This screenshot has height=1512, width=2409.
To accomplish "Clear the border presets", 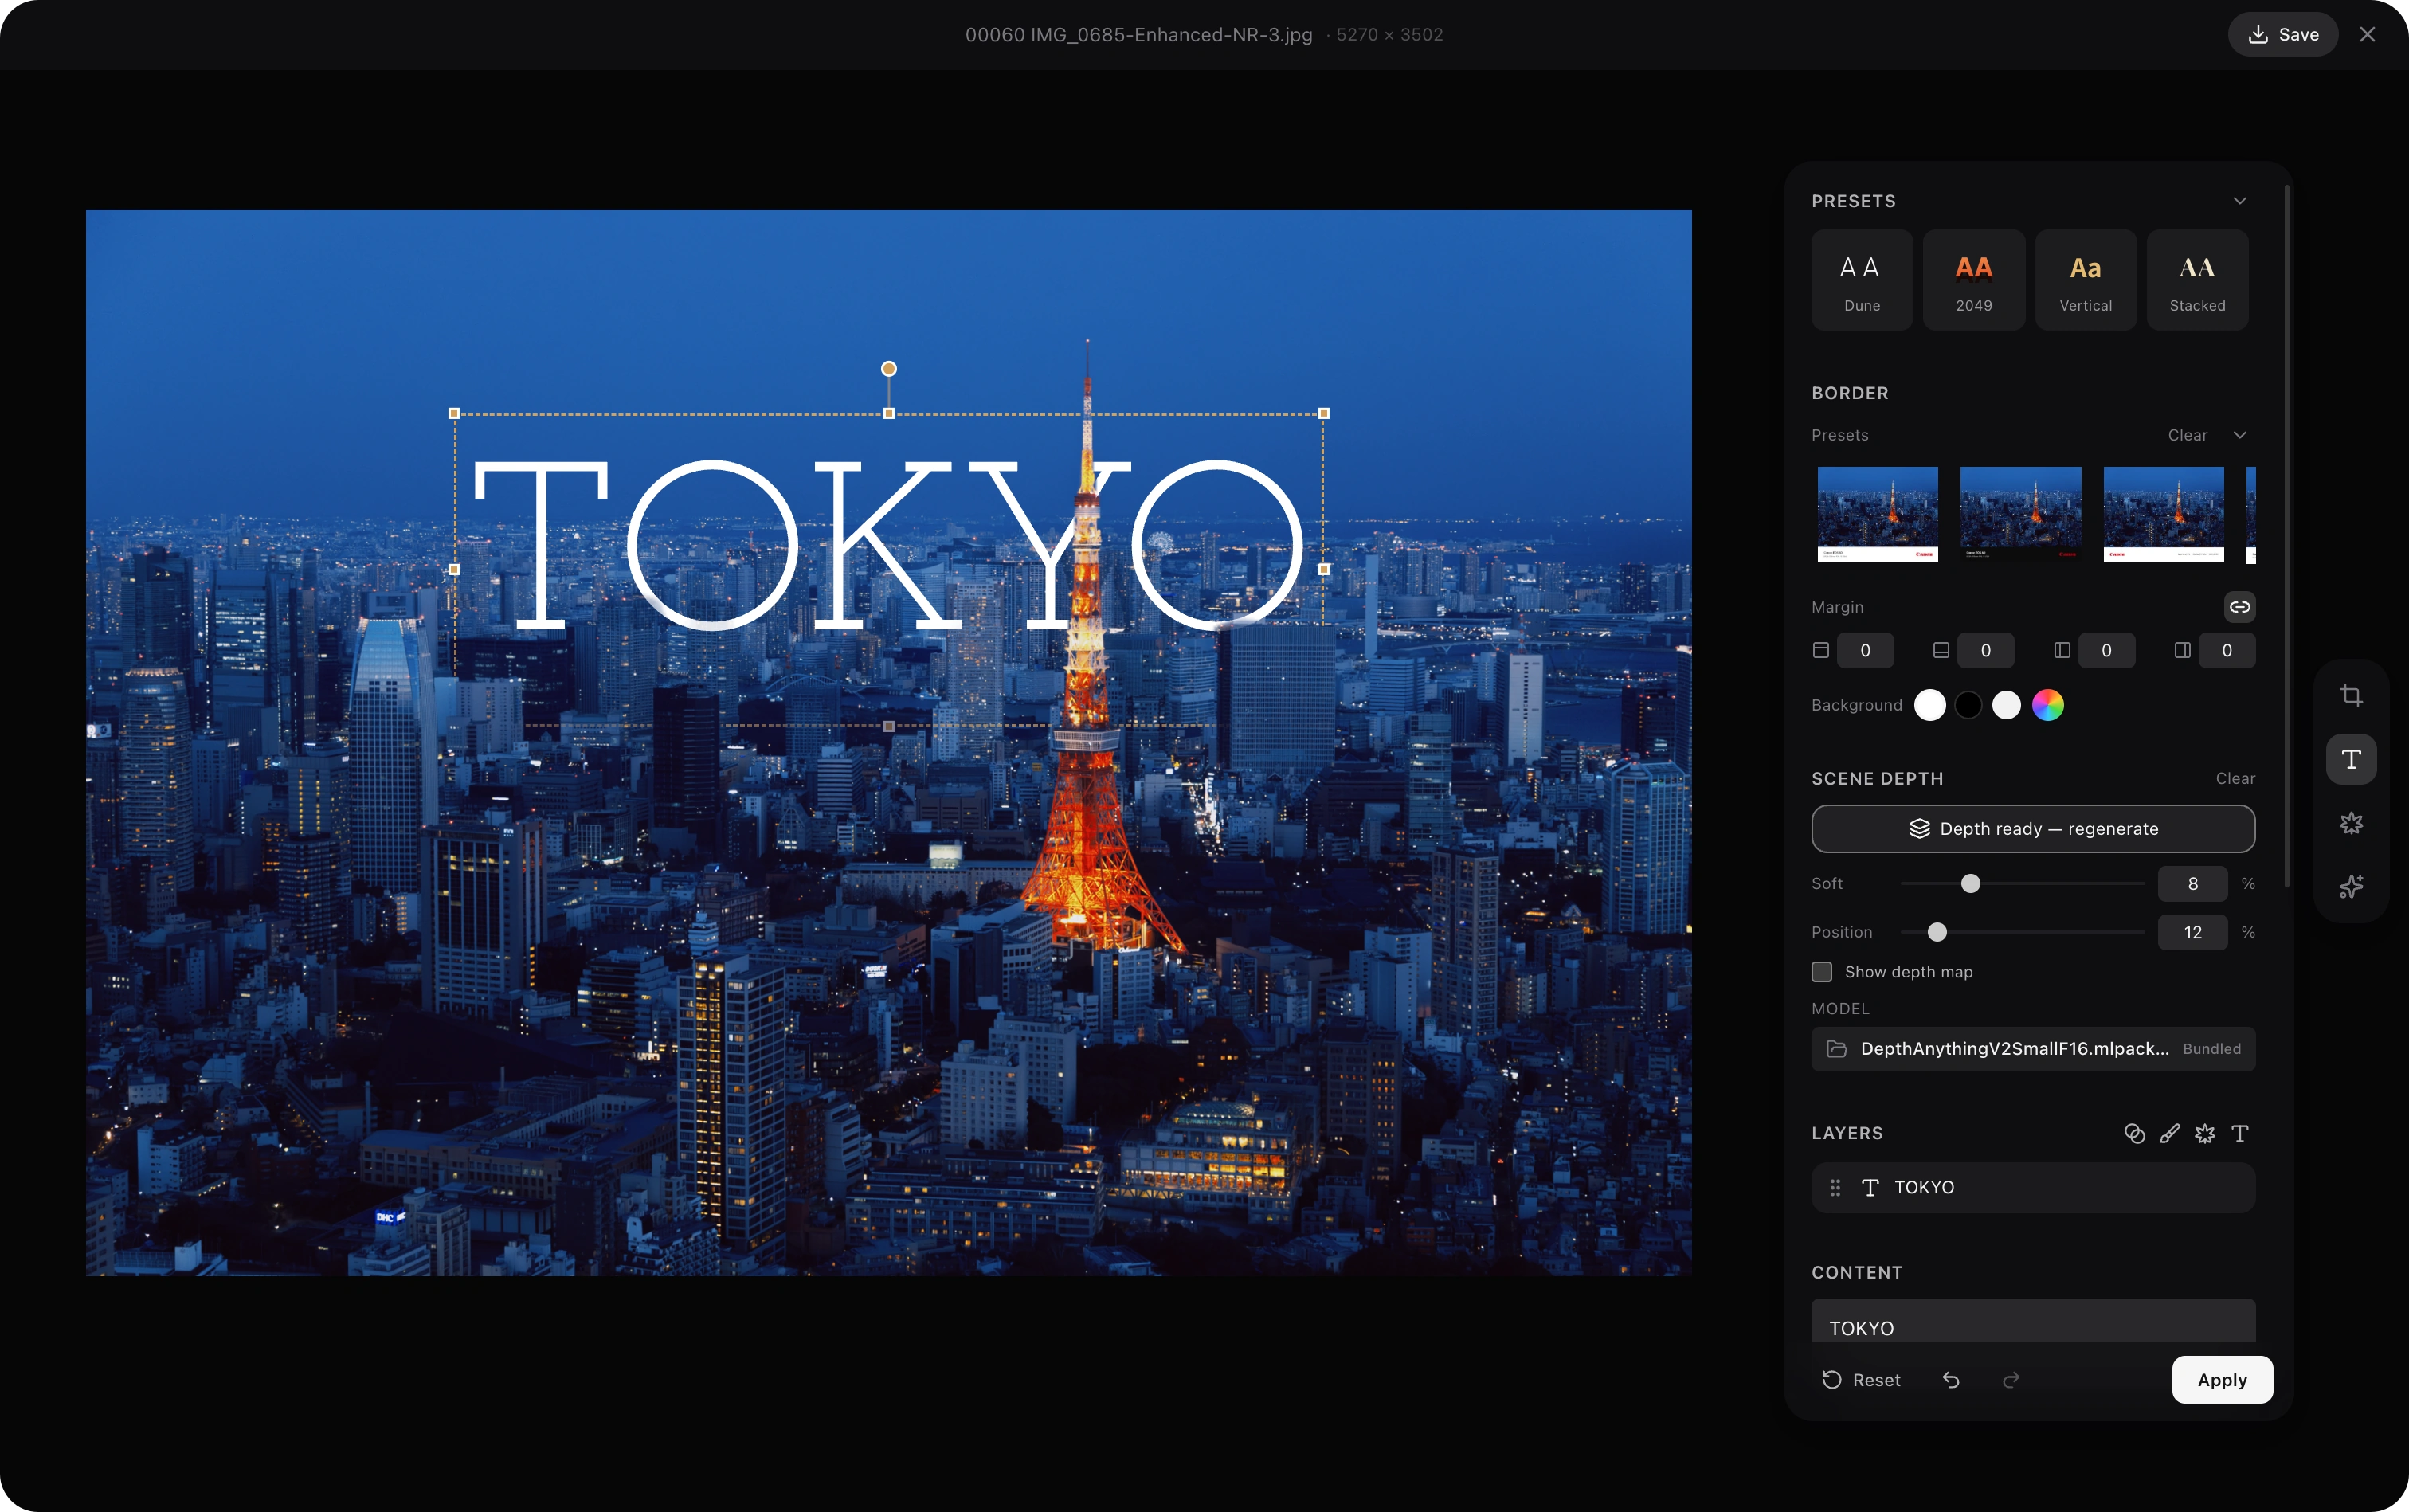I will pos(2187,435).
